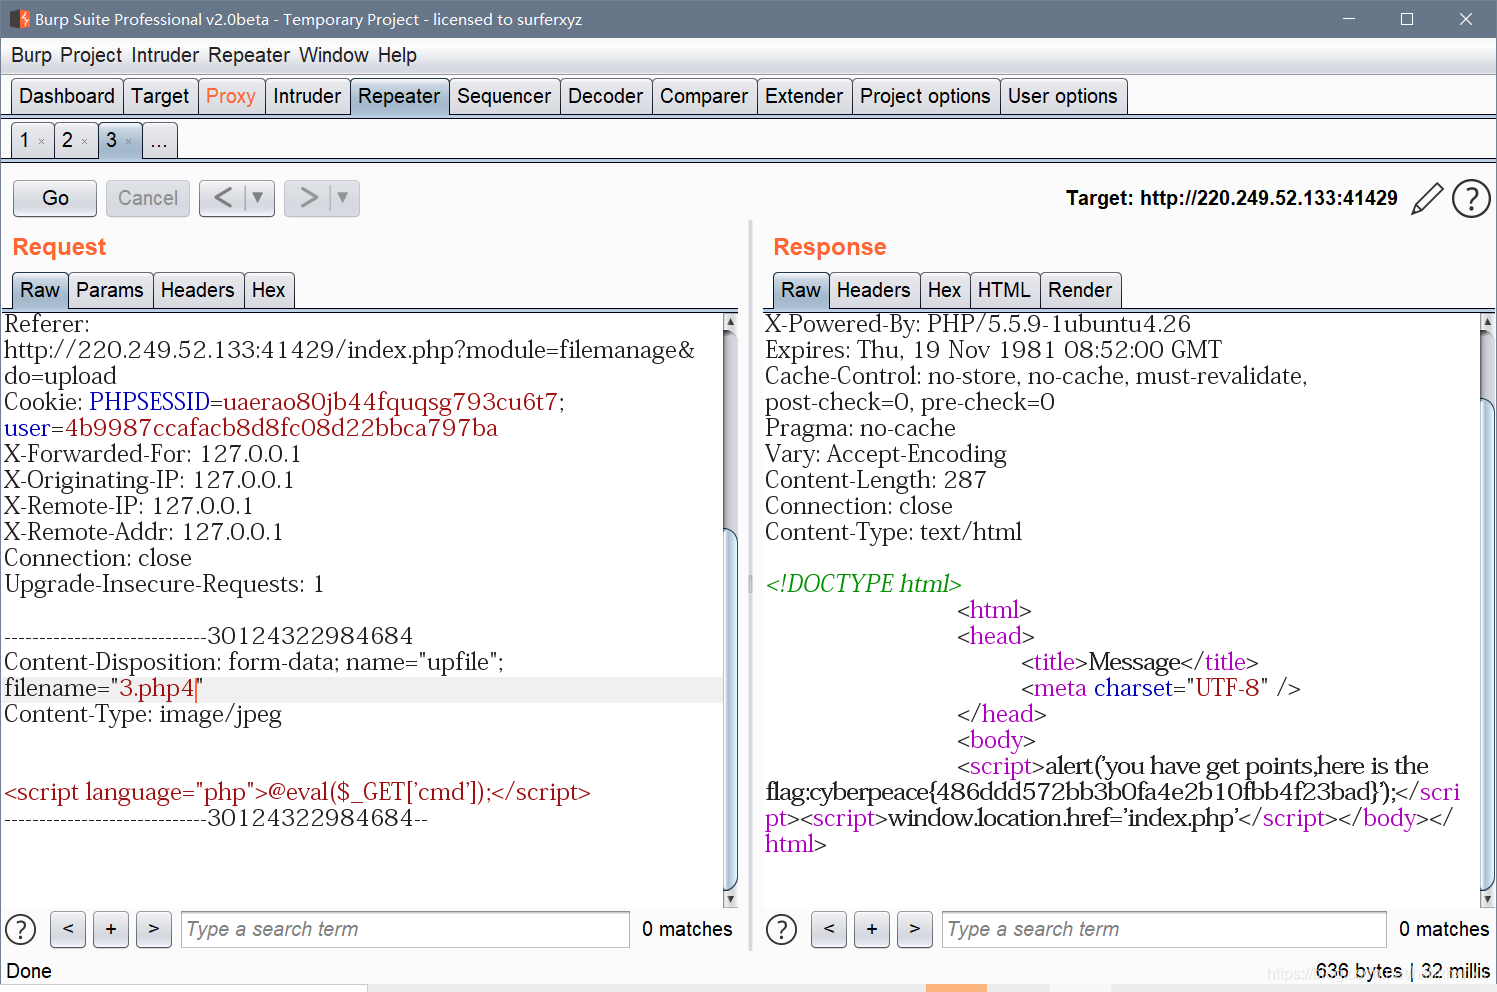Open the Project menu
Viewport: 1497px width, 992px height.
coord(91,55)
